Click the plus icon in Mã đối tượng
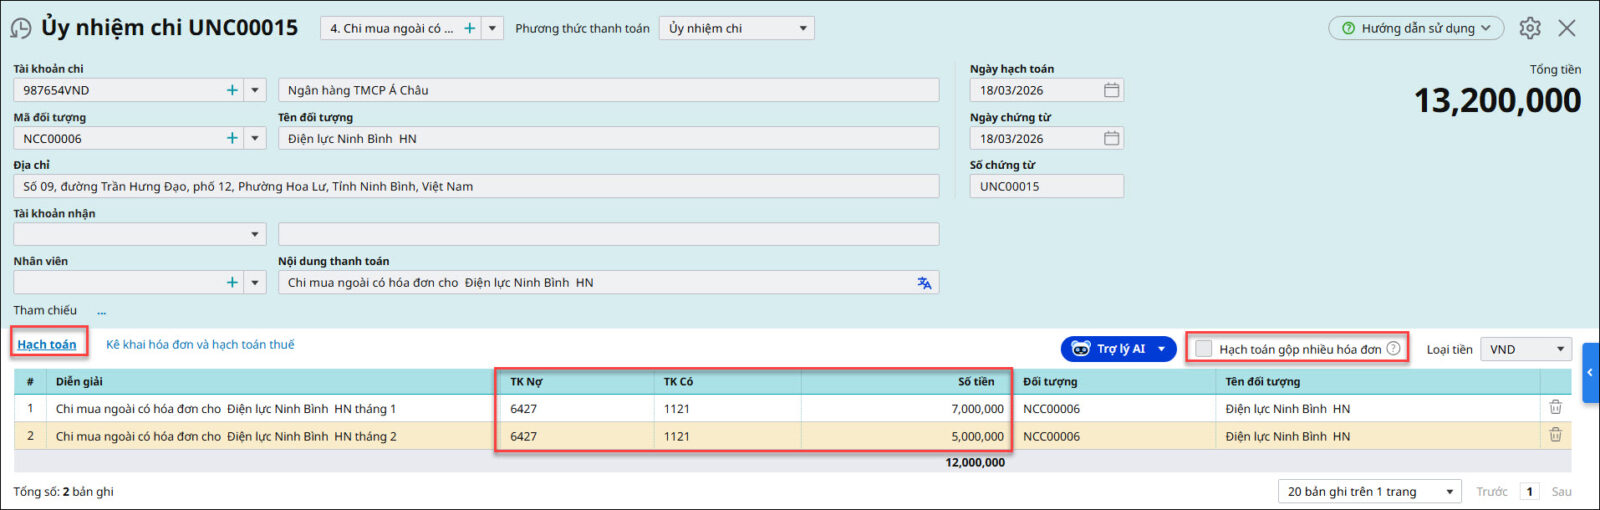The width and height of the screenshot is (1600, 510). pyautogui.click(x=232, y=138)
